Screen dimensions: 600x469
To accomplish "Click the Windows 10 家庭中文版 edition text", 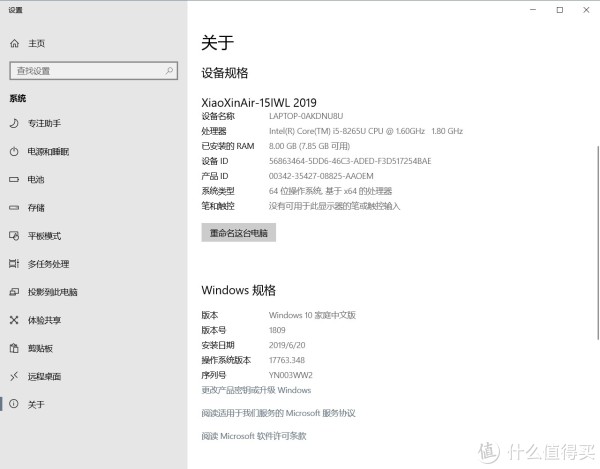I will coord(312,315).
